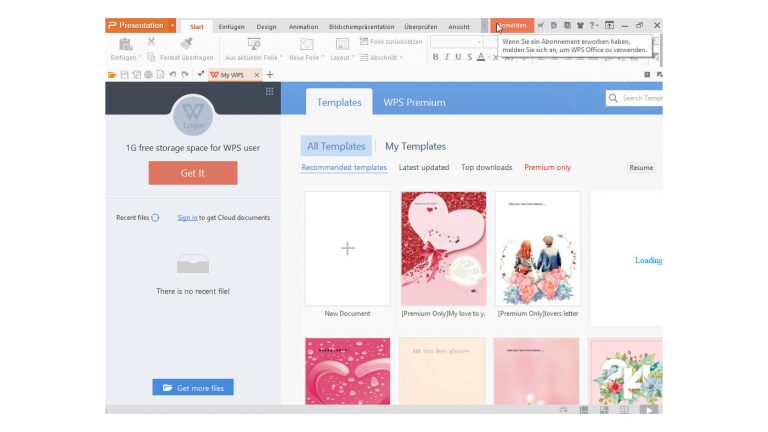768x432 pixels.
Task: Click the scissors cut icon
Action: 151,42
